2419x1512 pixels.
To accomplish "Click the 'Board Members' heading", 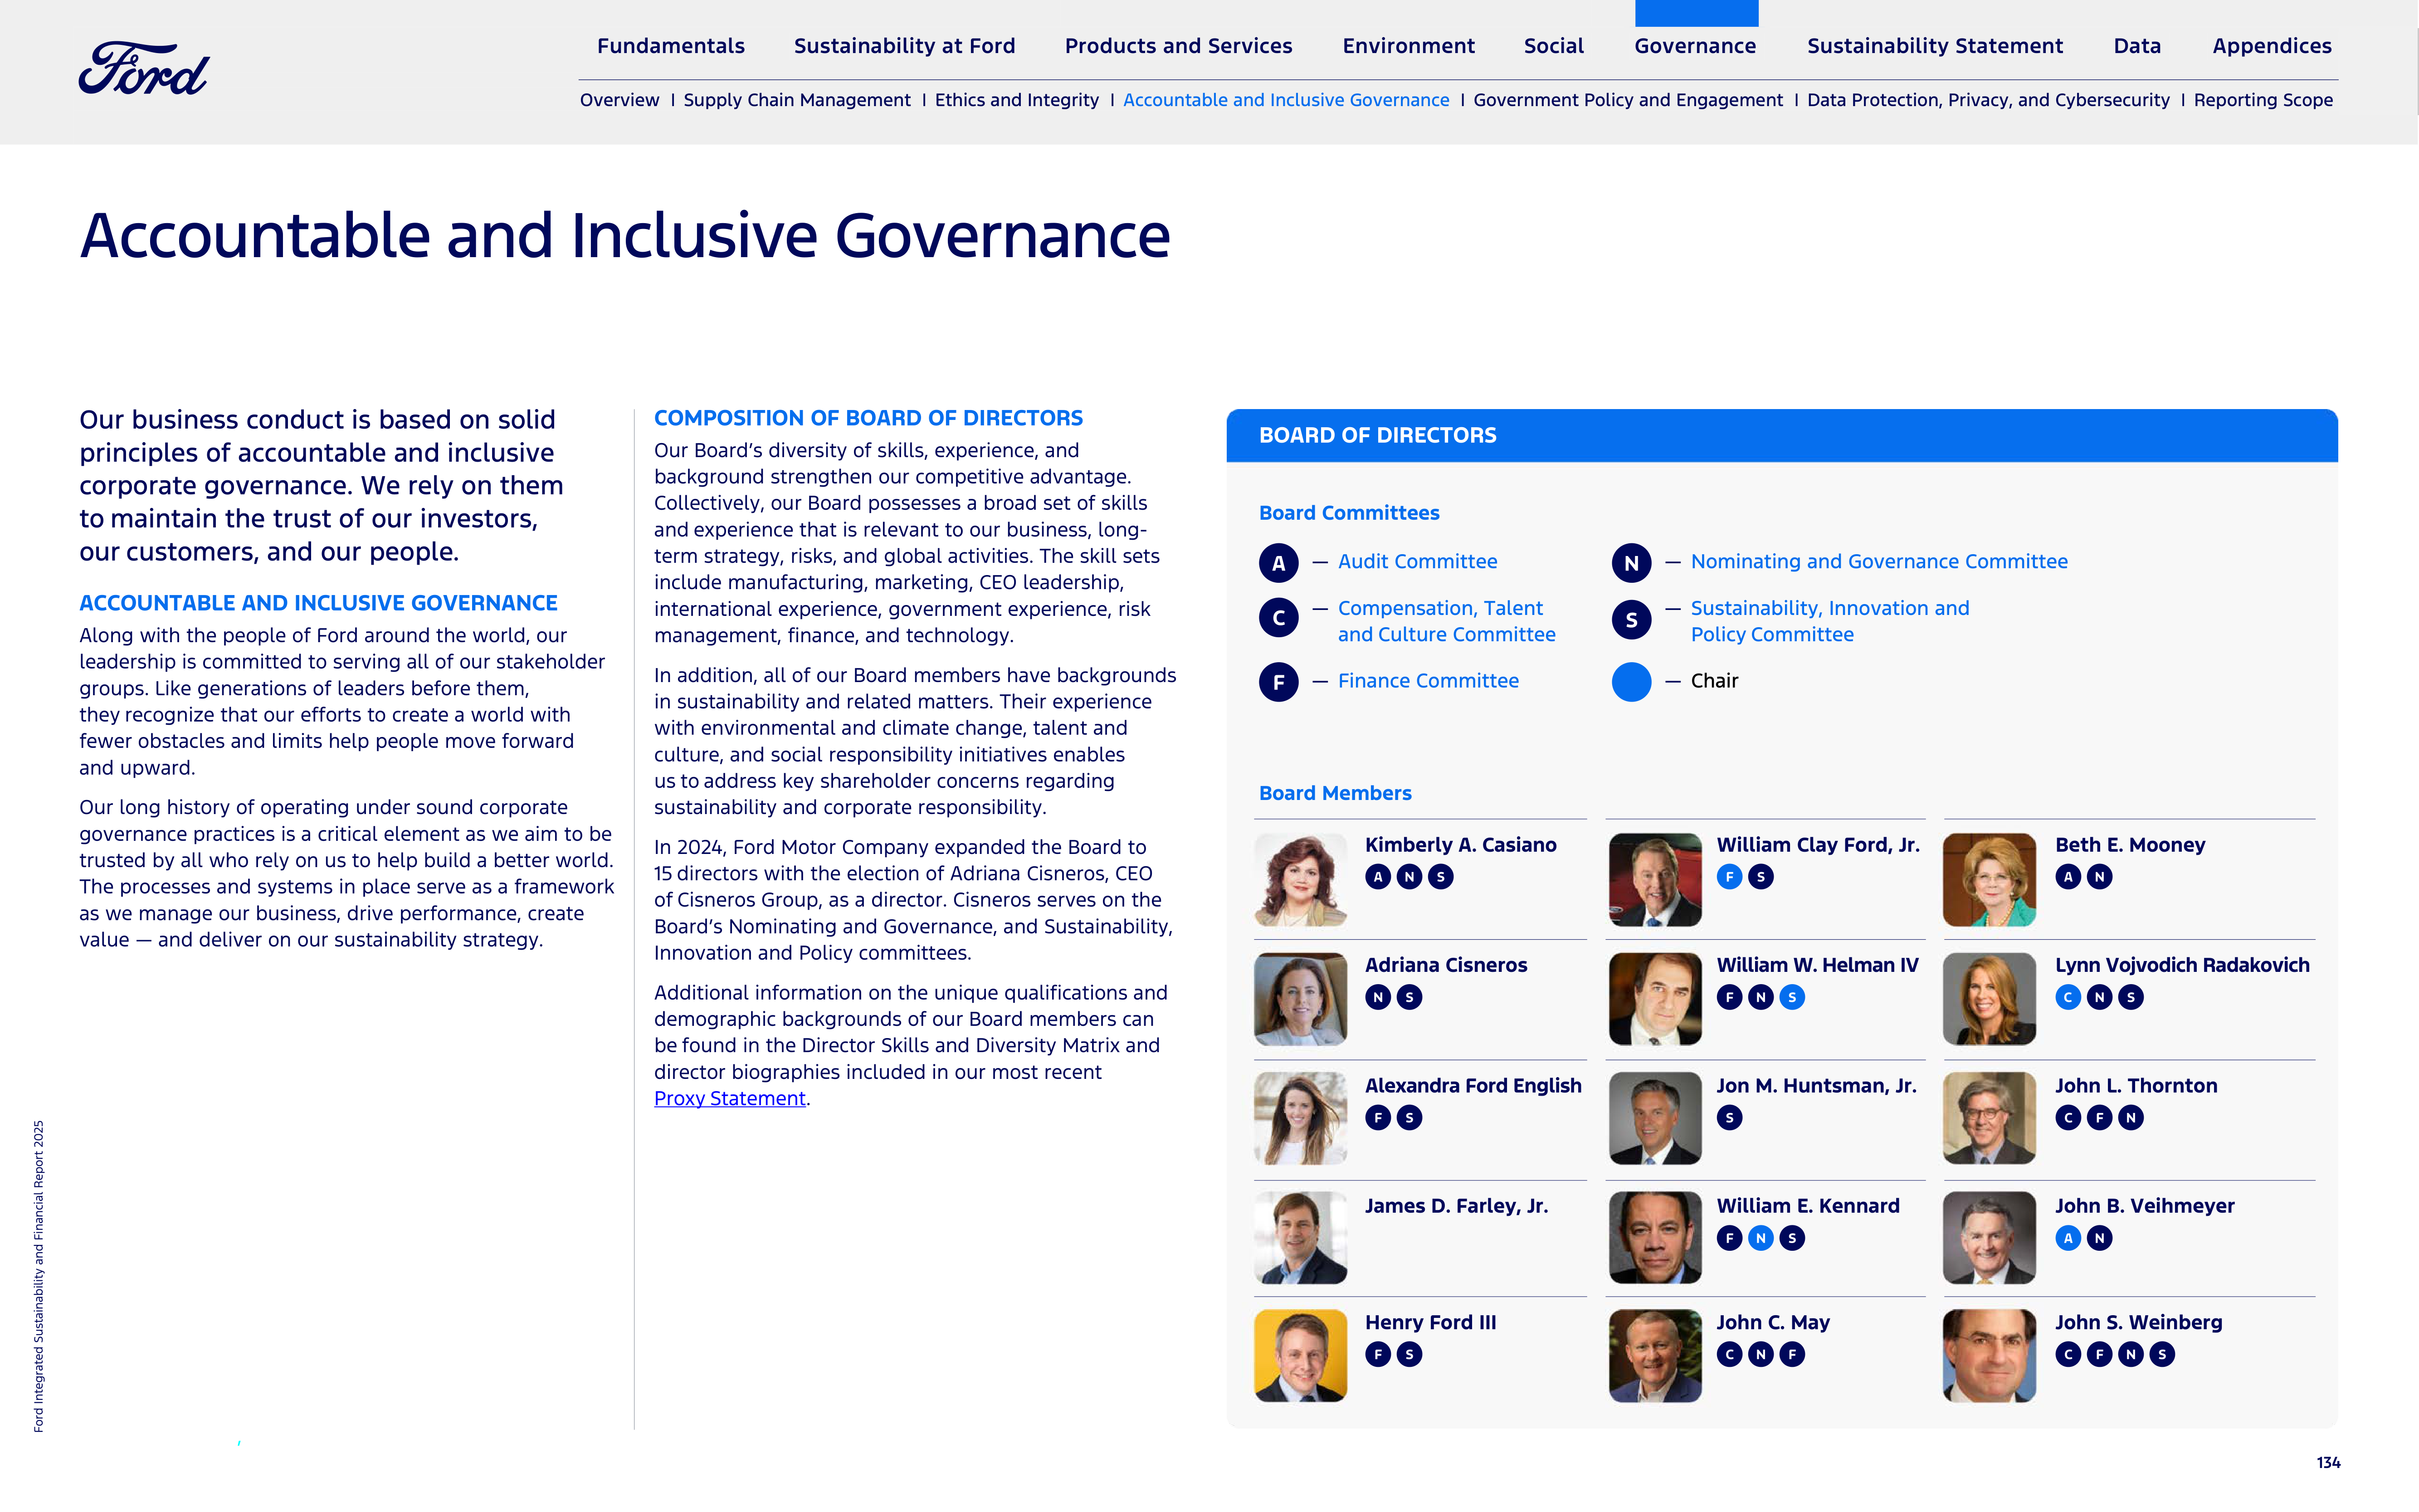I will click(1335, 793).
